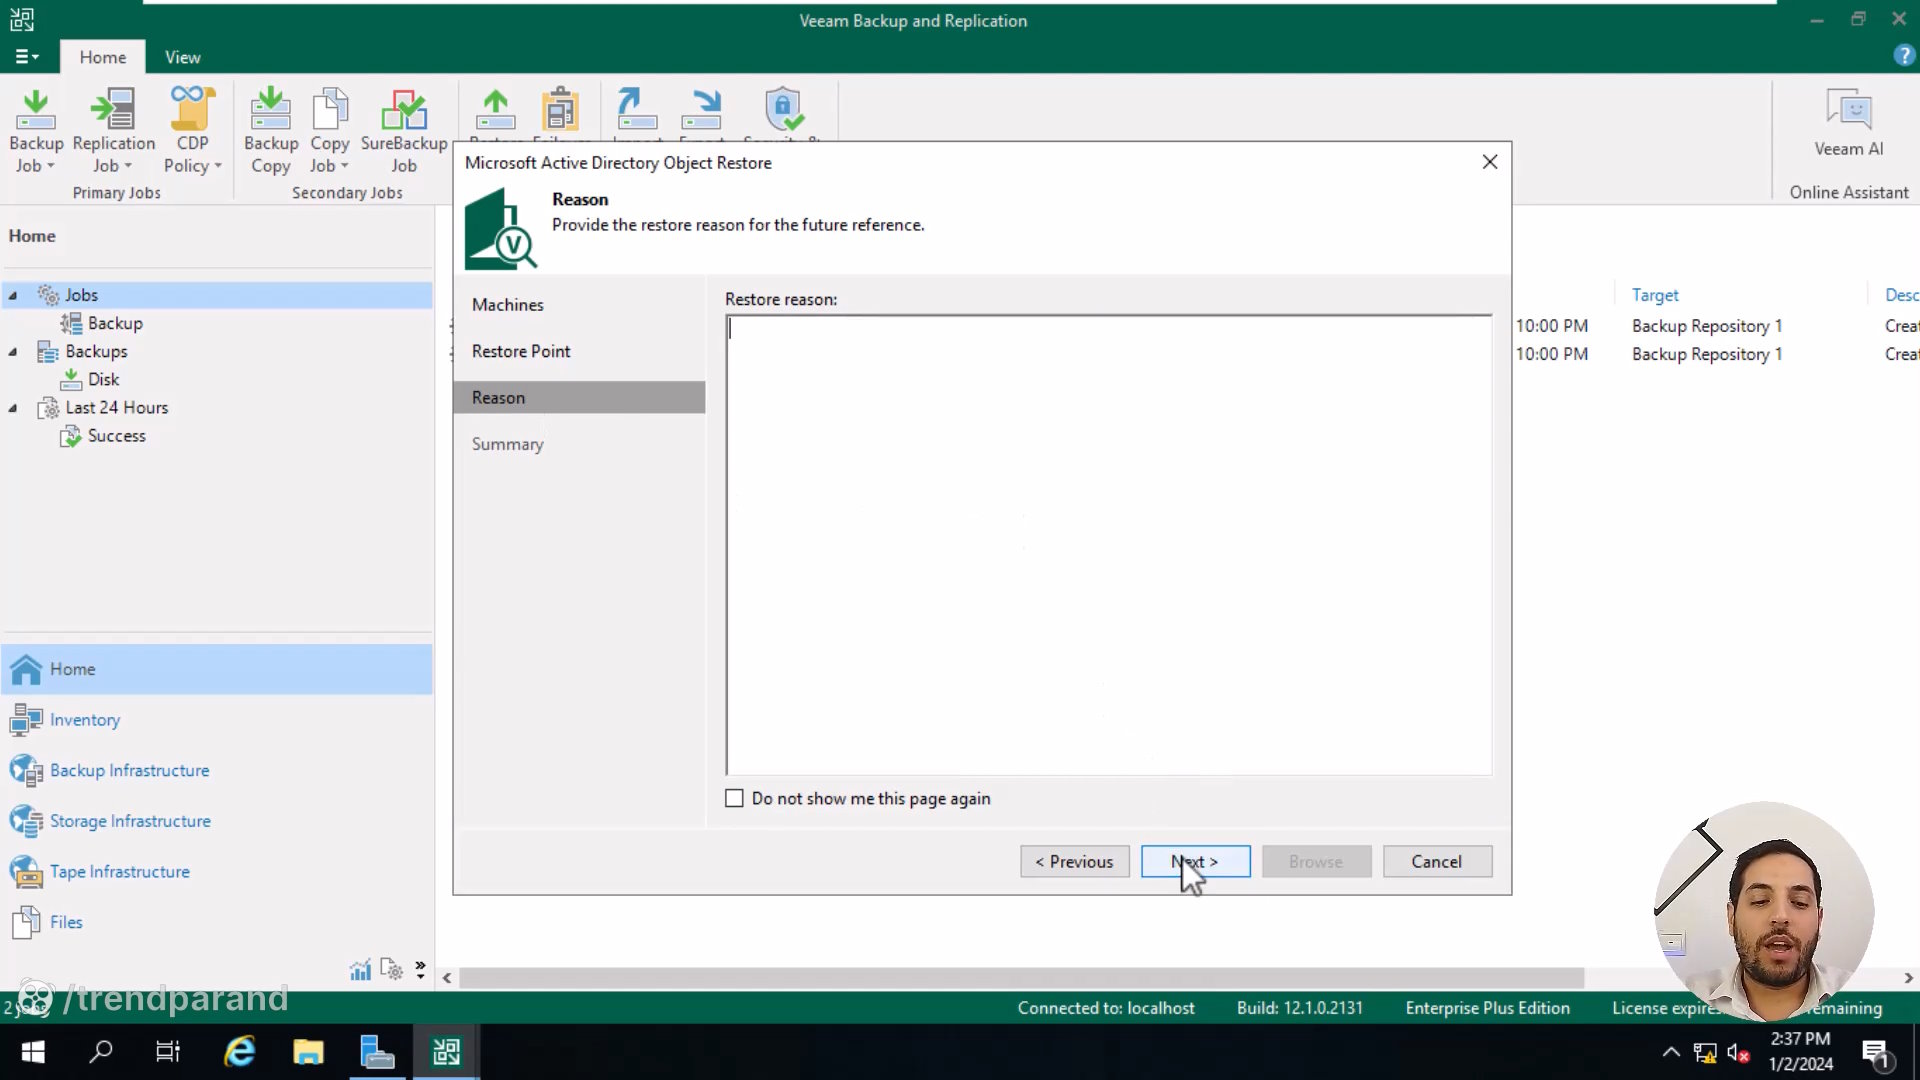Screen dimensions: 1920x1080
Task: Open the main hamburger menu
Action: (27, 57)
